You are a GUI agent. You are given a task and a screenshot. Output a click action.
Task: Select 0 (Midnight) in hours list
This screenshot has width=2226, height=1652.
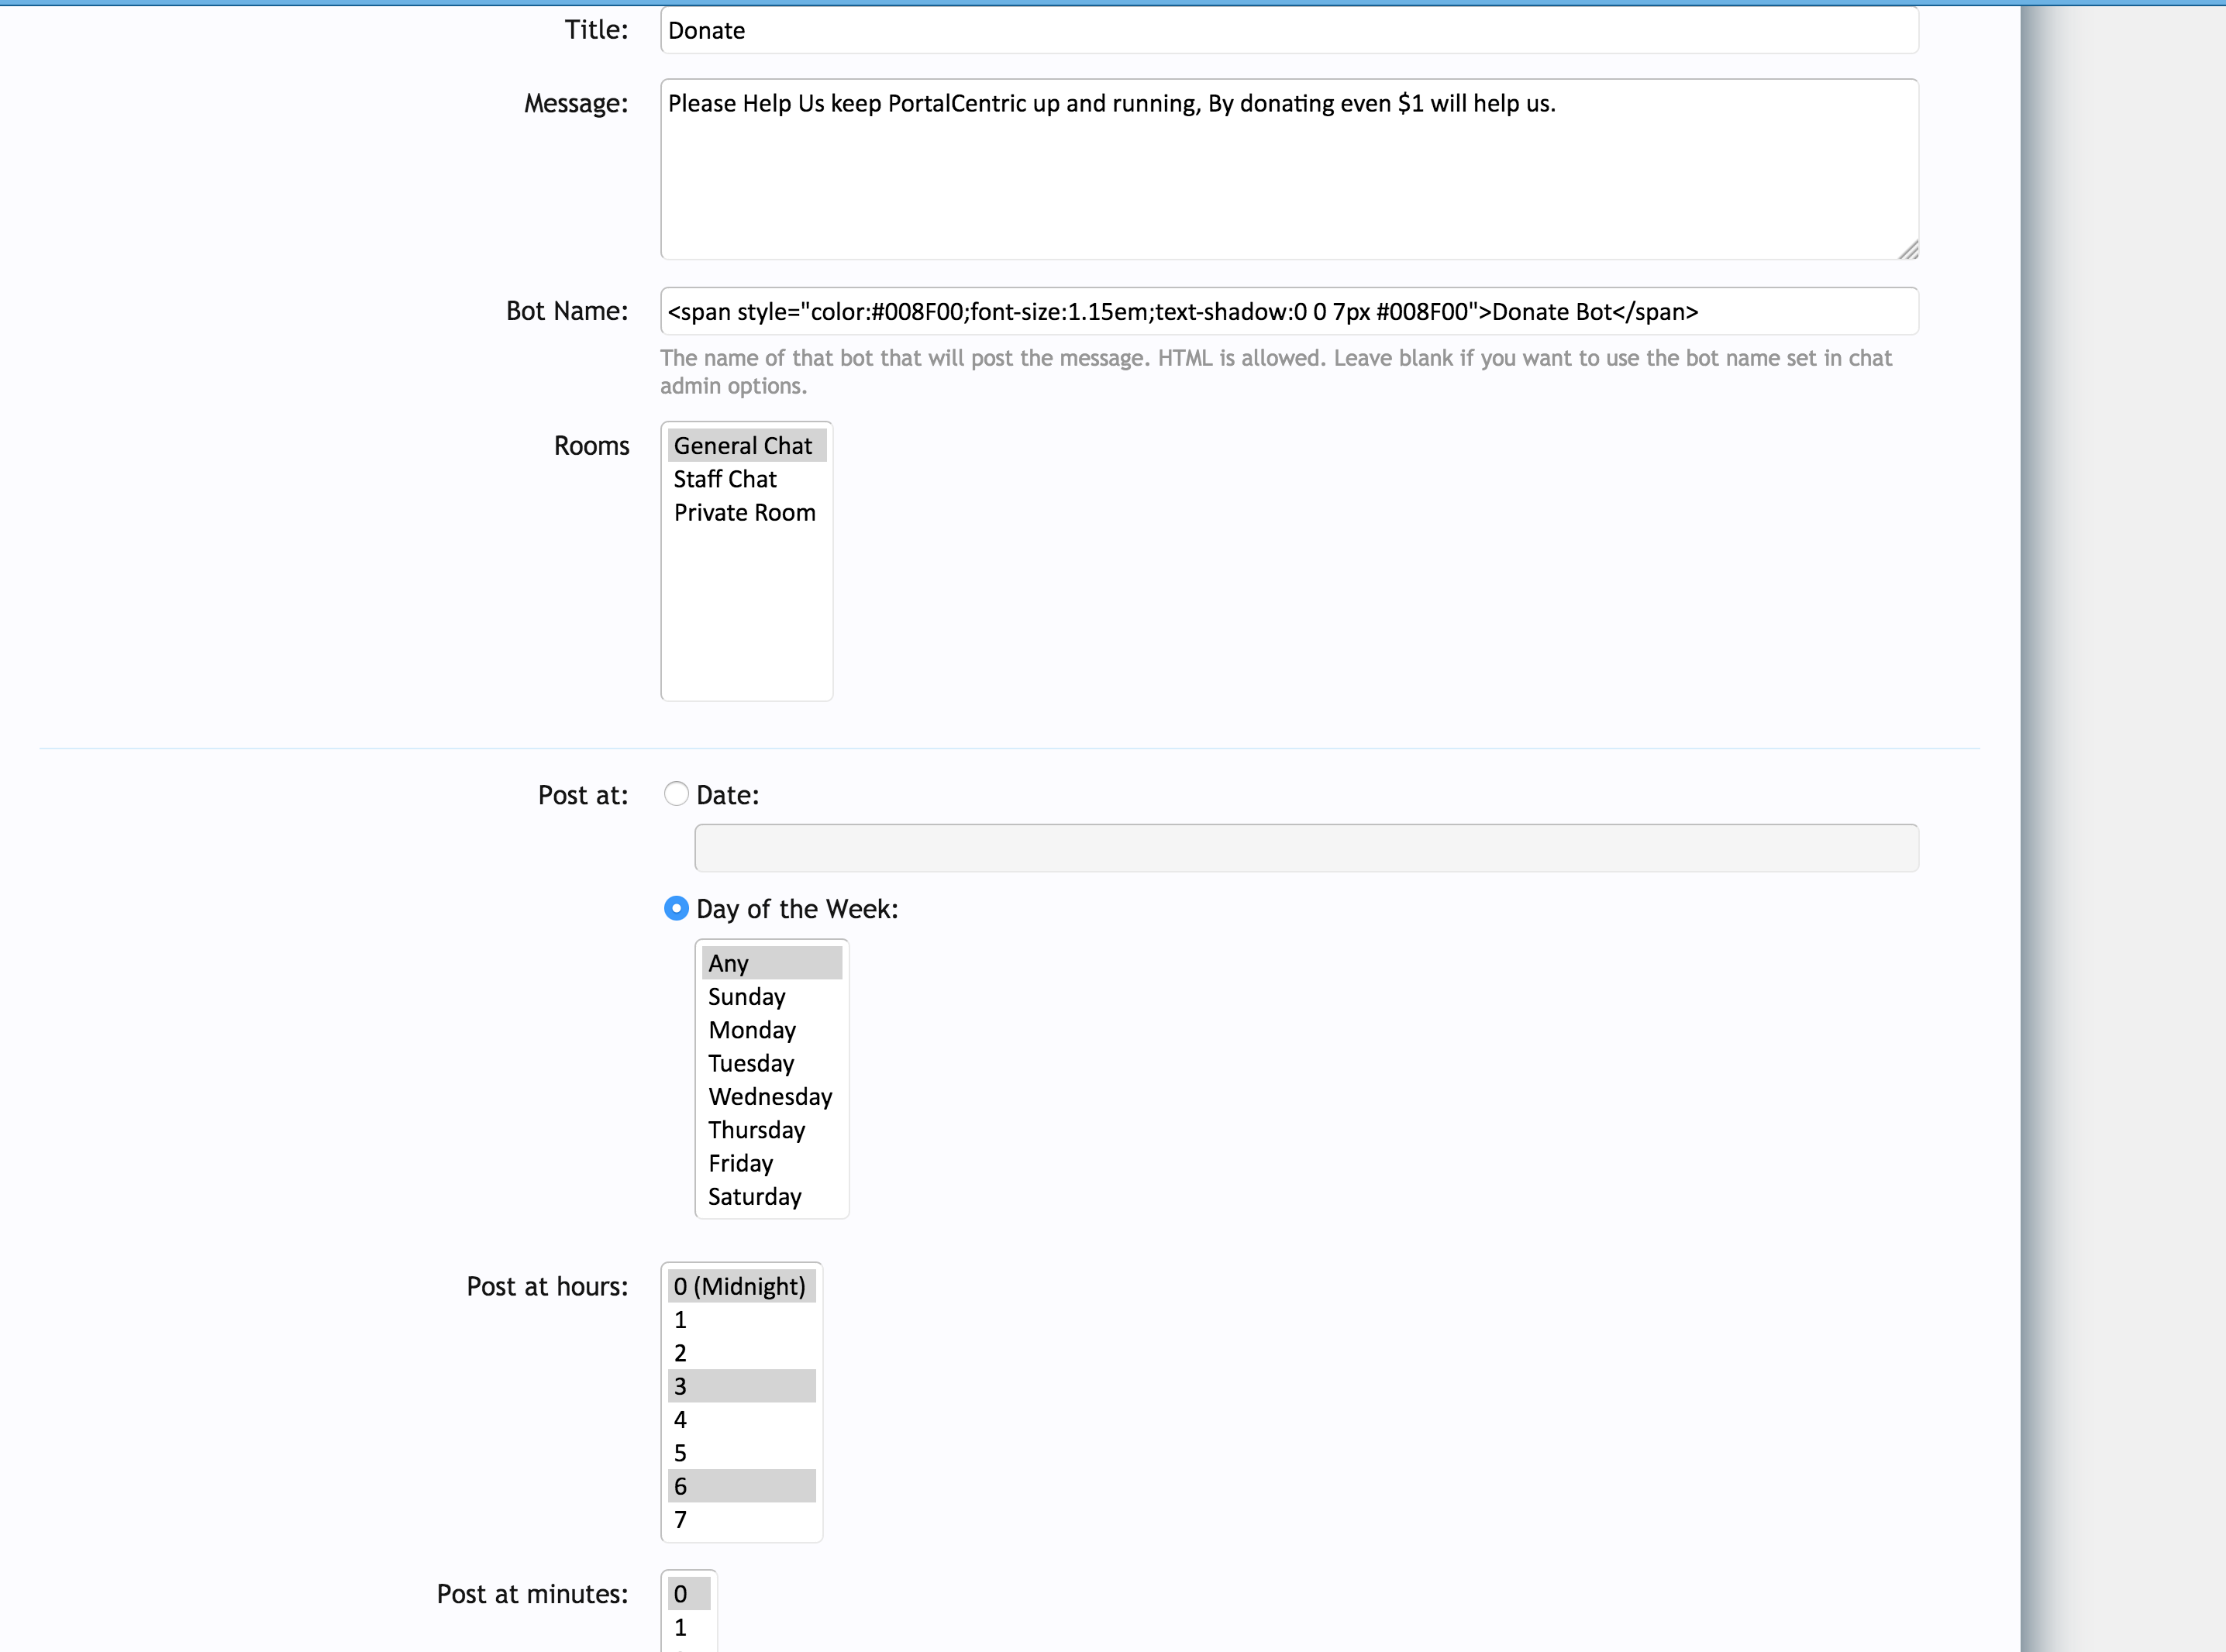coord(739,1286)
